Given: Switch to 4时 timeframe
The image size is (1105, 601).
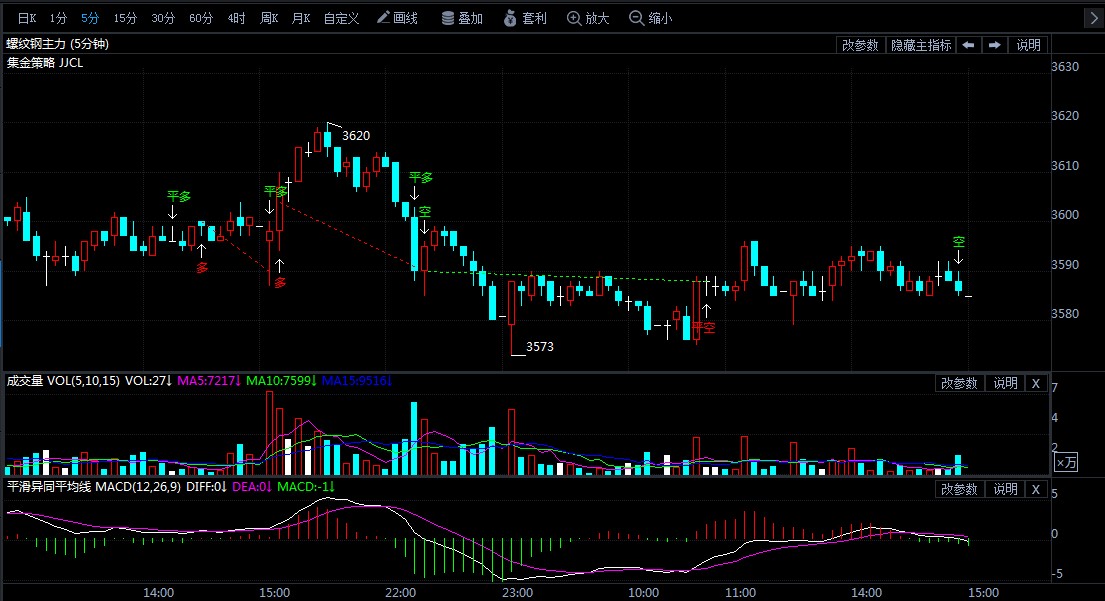Looking at the screenshot, I should click(x=237, y=18).
